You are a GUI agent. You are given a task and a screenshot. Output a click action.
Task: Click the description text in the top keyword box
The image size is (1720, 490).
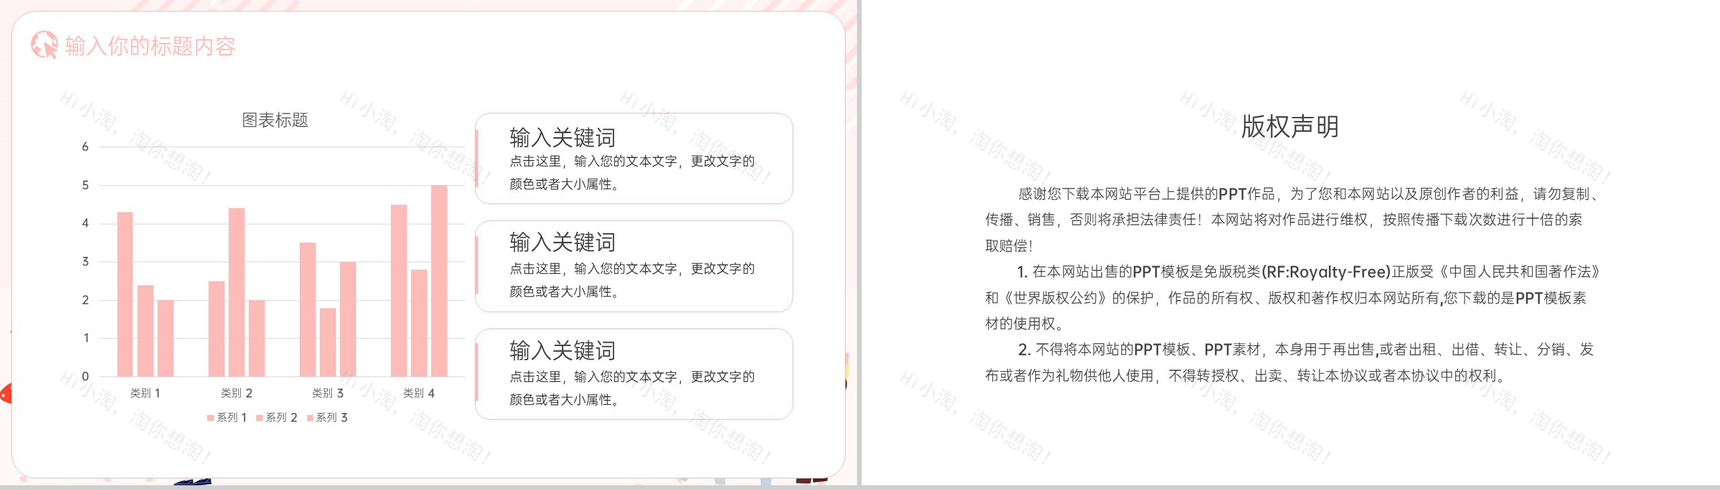pyautogui.click(x=632, y=172)
